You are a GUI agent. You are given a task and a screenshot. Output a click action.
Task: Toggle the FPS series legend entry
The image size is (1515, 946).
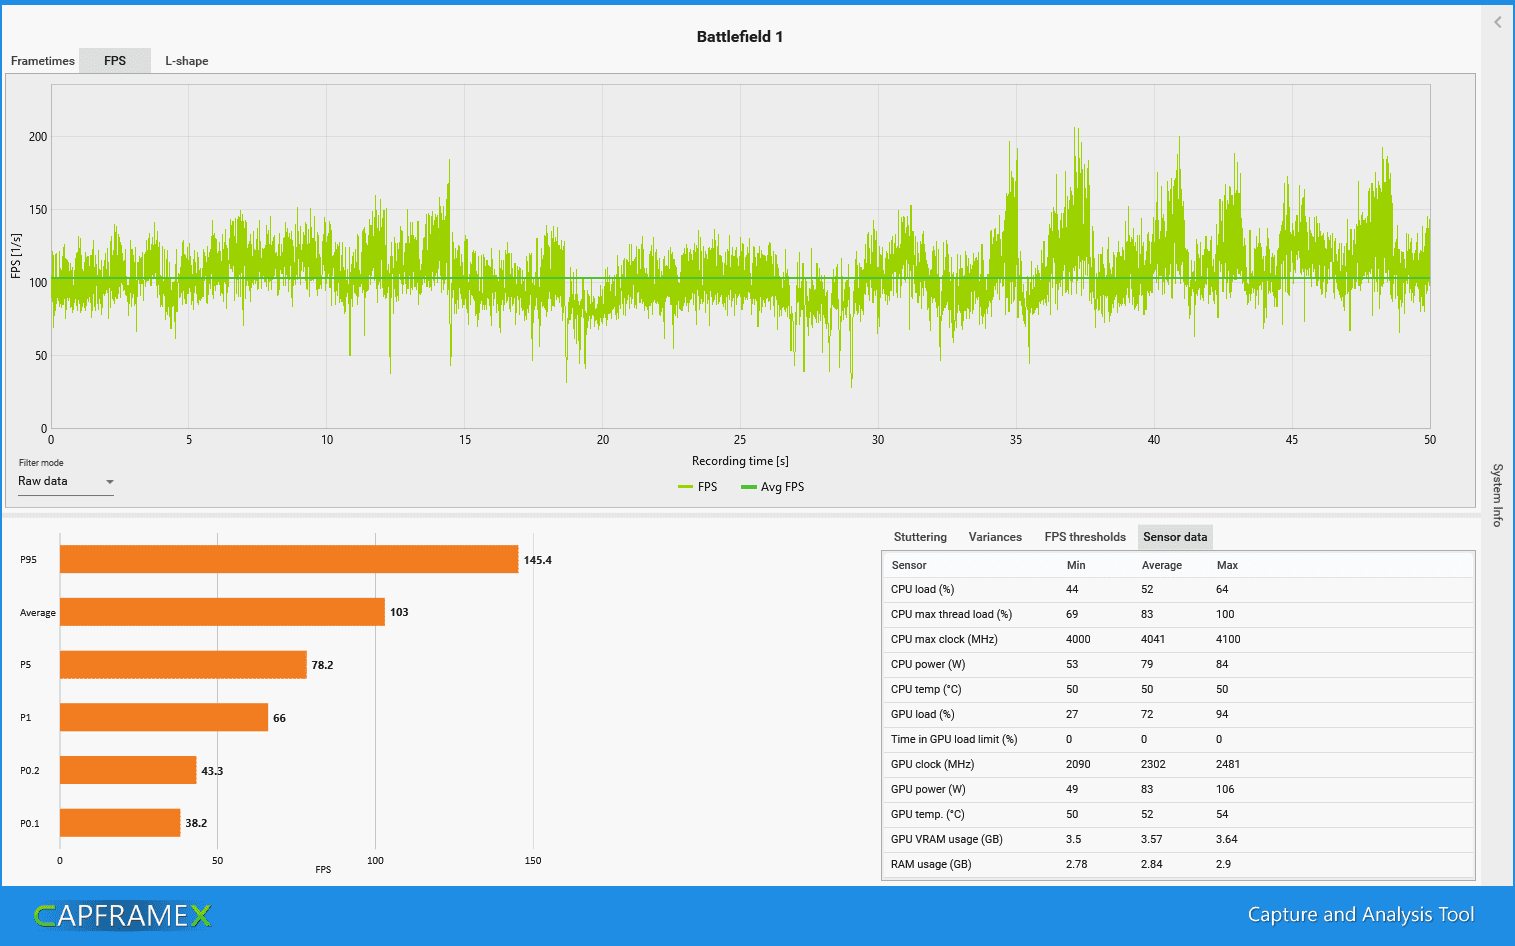(698, 487)
